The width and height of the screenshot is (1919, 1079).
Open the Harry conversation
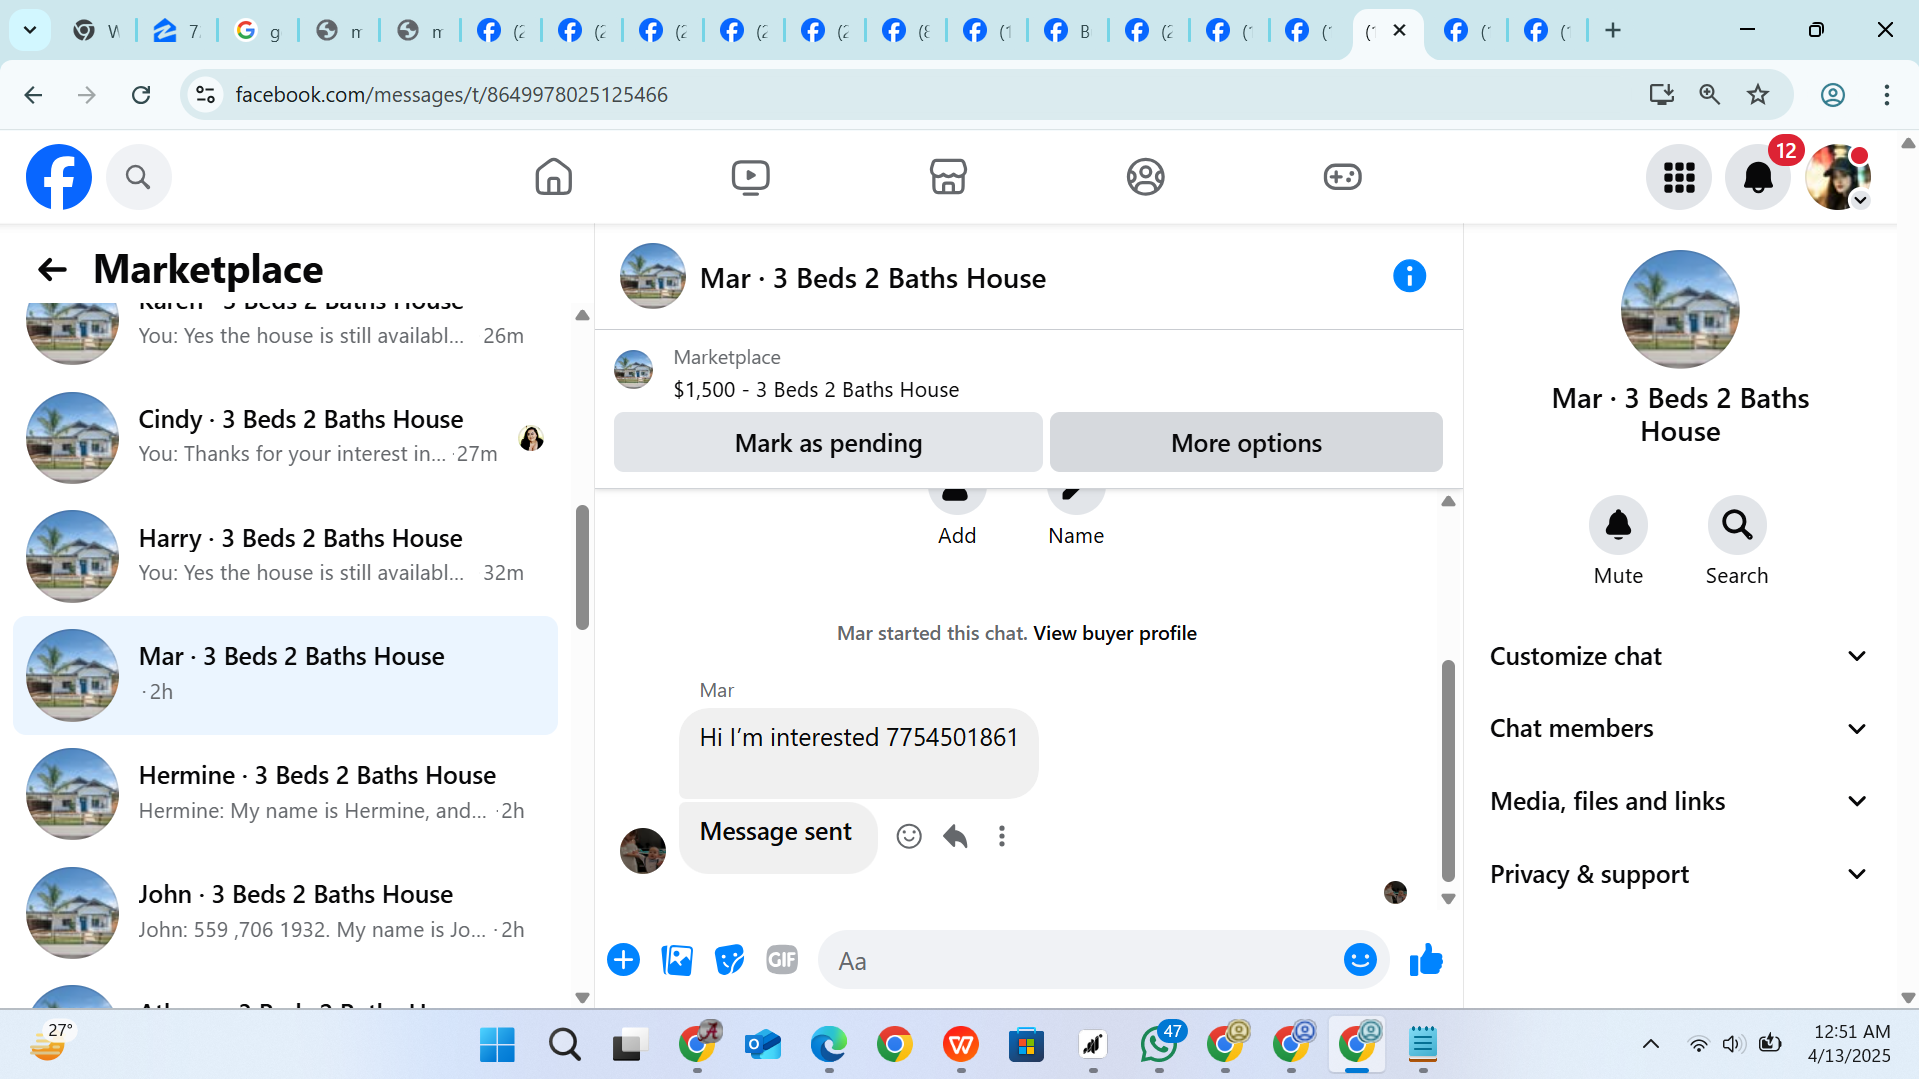point(285,556)
